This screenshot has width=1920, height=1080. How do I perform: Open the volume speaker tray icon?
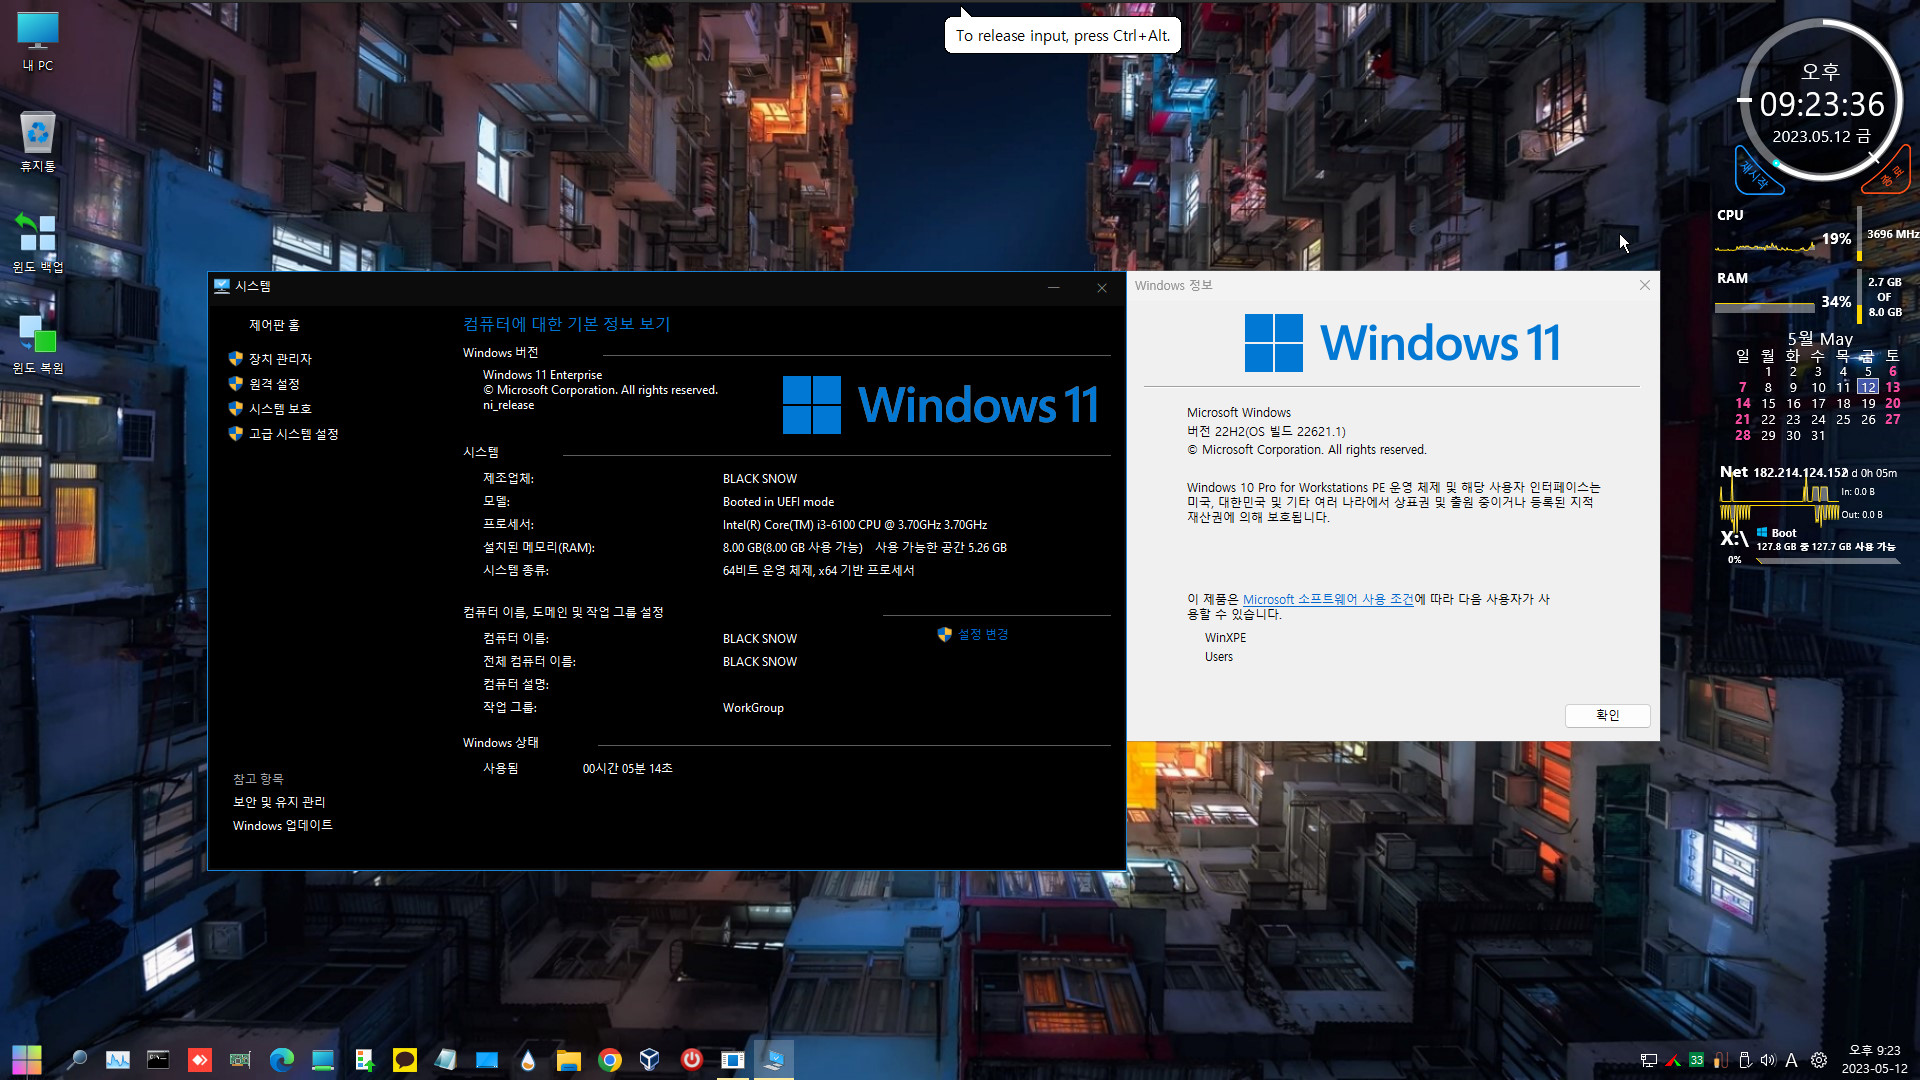pyautogui.click(x=1768, y=1060)
